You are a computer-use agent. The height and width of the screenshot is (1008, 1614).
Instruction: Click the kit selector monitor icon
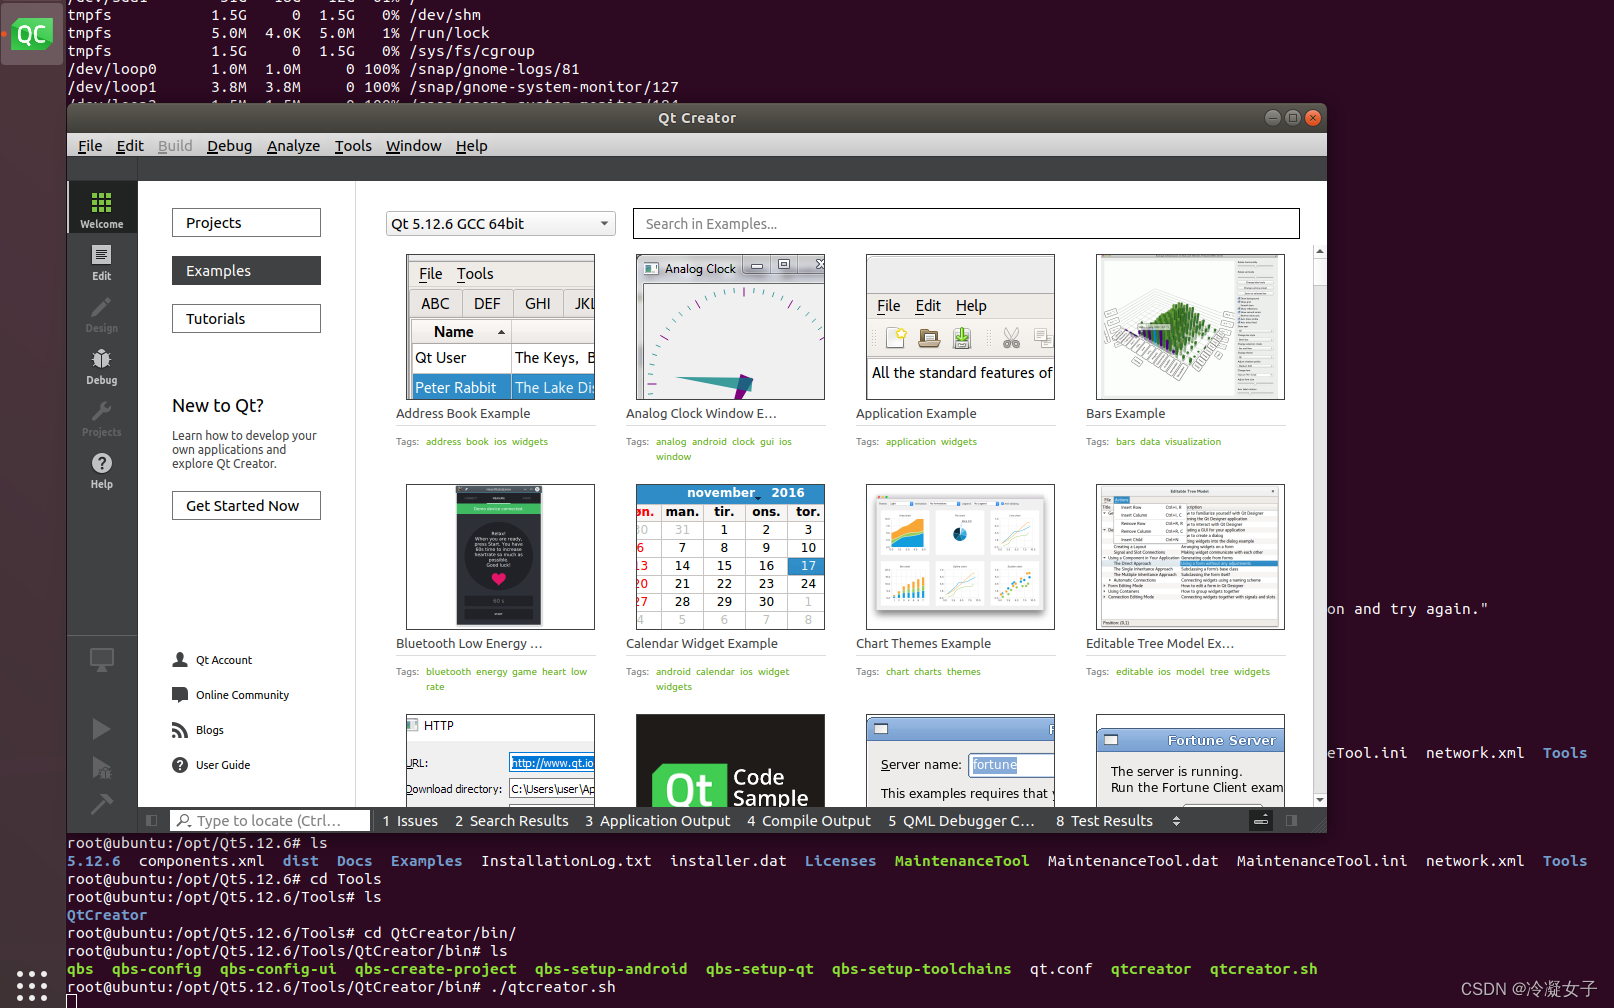click(102, 659)
